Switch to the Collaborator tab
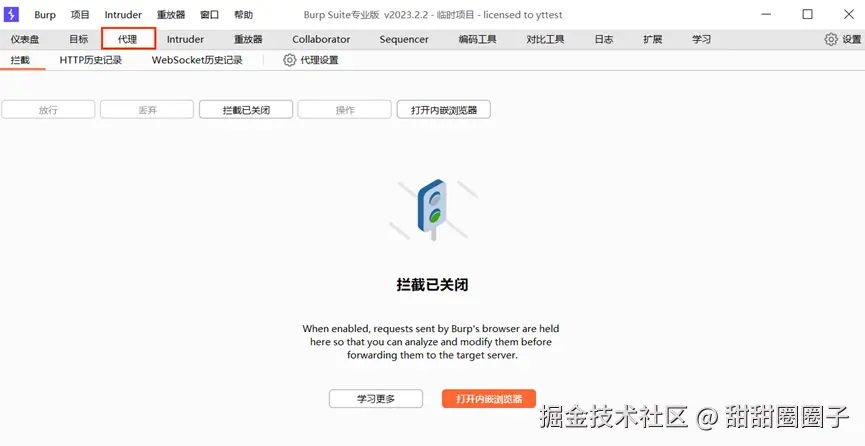 coord(321,39)
